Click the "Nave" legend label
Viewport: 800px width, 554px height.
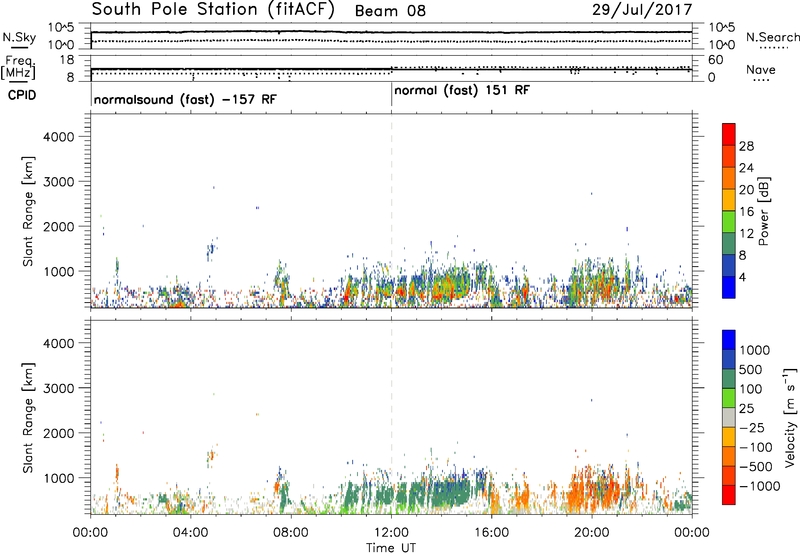[760, 69]
